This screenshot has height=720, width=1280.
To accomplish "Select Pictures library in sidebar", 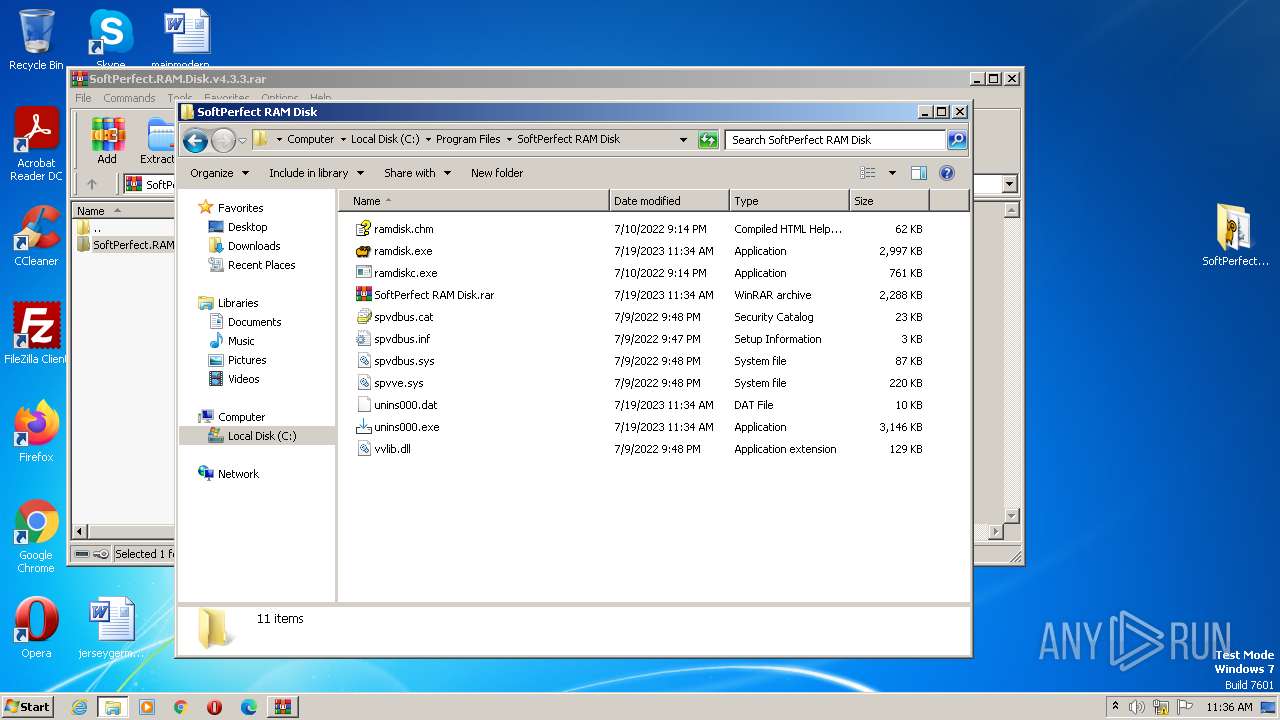I will click(x=246, y=360).
